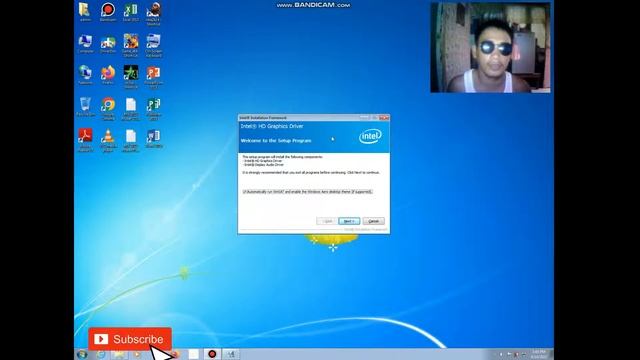The image size is (640, 360).
Task: Open the Computer desktop icon
Action: tap(85, 44)
